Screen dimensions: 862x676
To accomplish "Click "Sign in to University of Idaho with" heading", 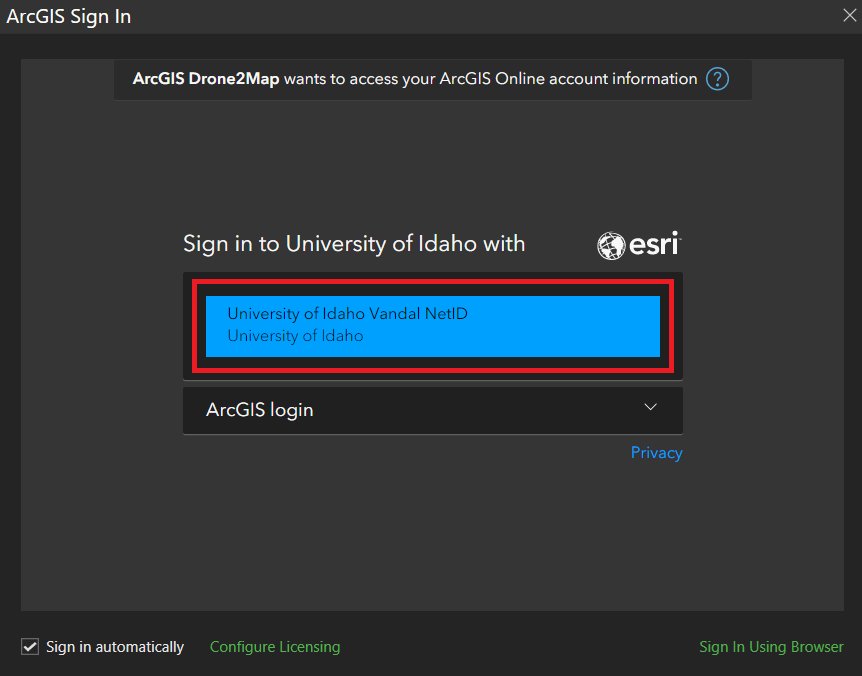I will (354, 244).
